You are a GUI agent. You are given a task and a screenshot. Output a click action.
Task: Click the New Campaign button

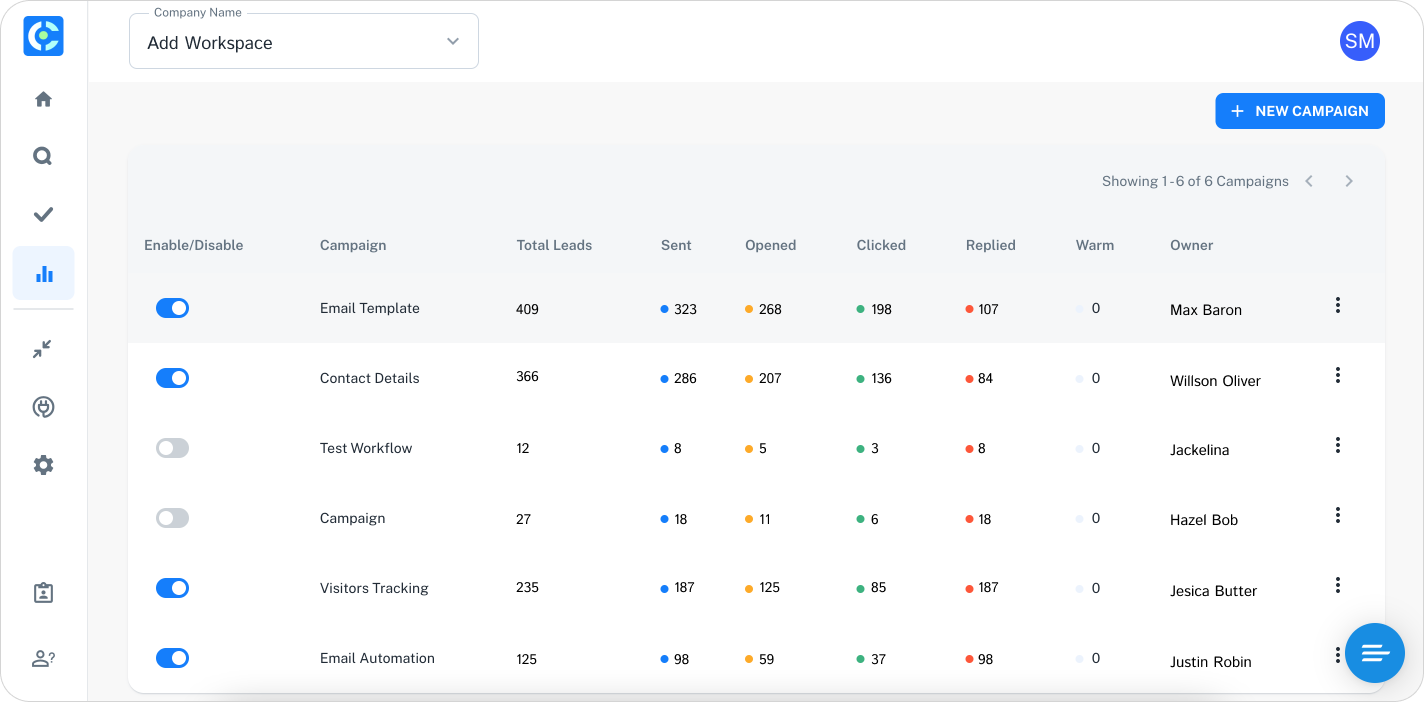(x=1299, y=111)
